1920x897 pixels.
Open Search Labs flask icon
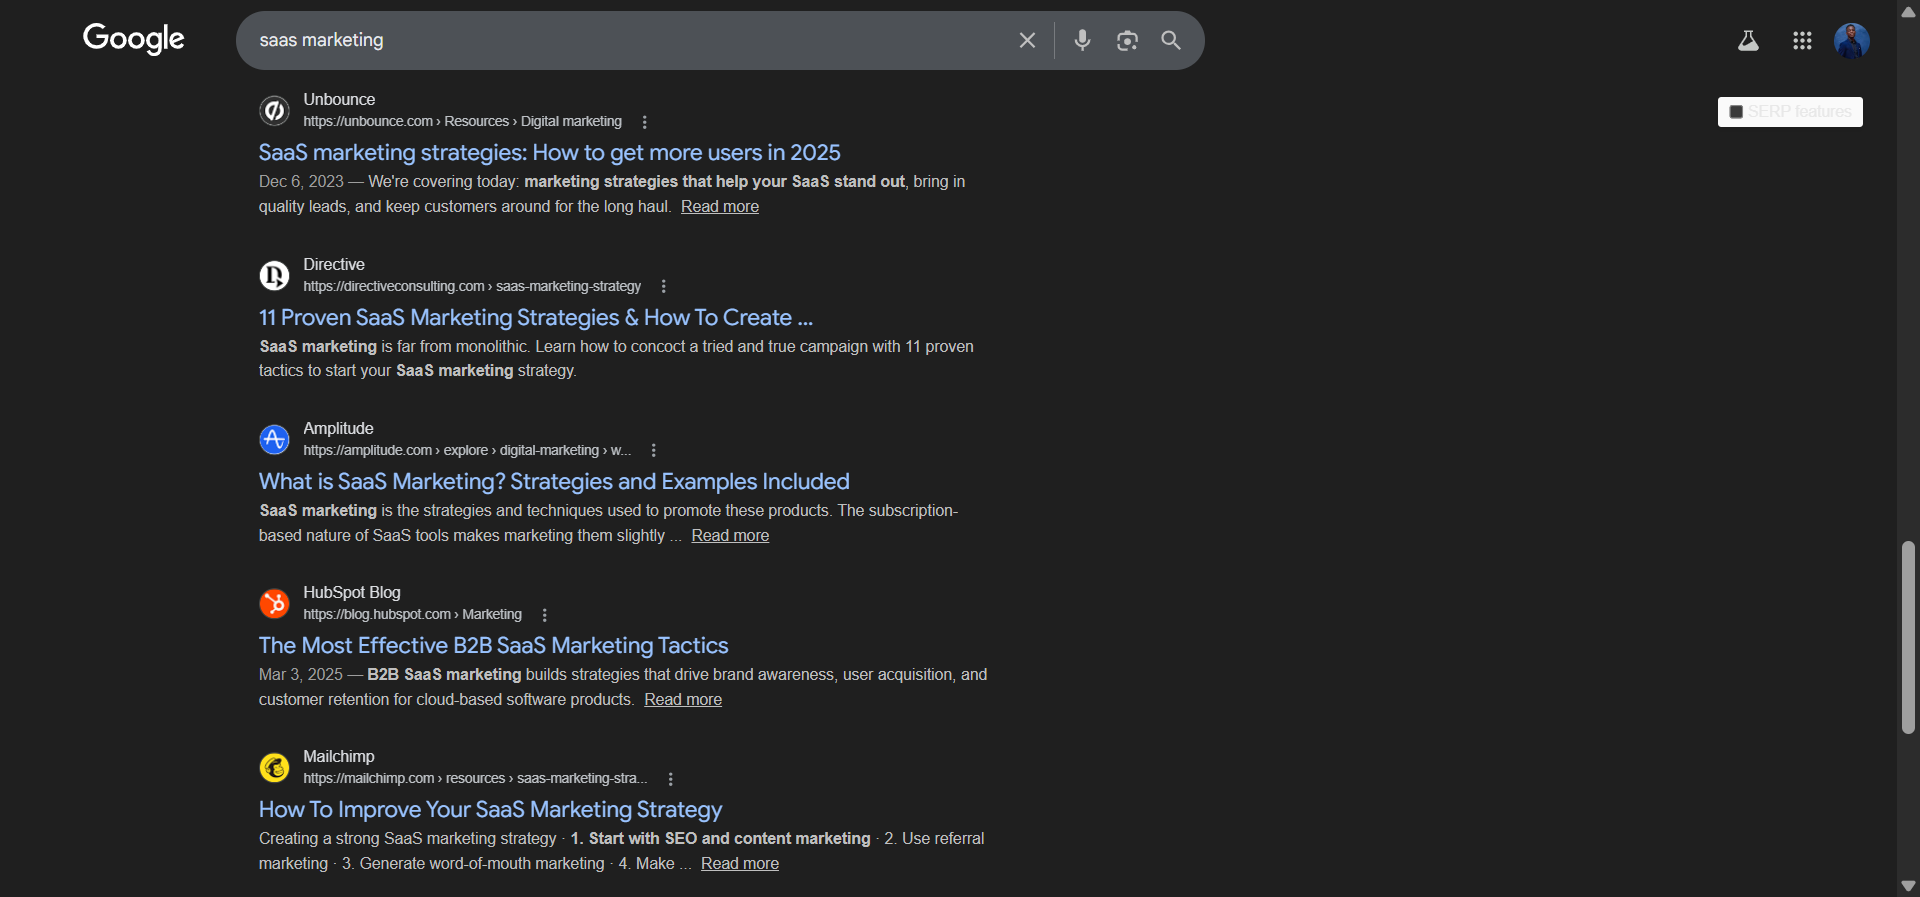(x=1748, y=40)
